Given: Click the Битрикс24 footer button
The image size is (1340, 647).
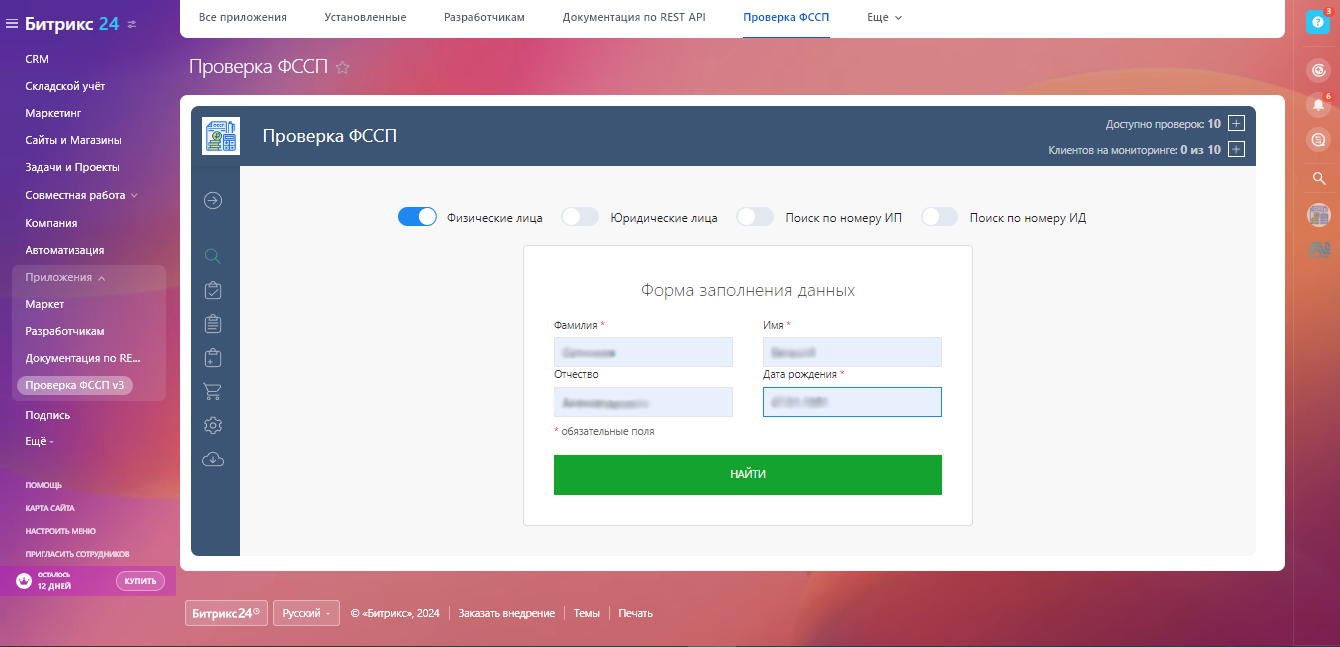Looking at the screenshot, I should (226, 613).
